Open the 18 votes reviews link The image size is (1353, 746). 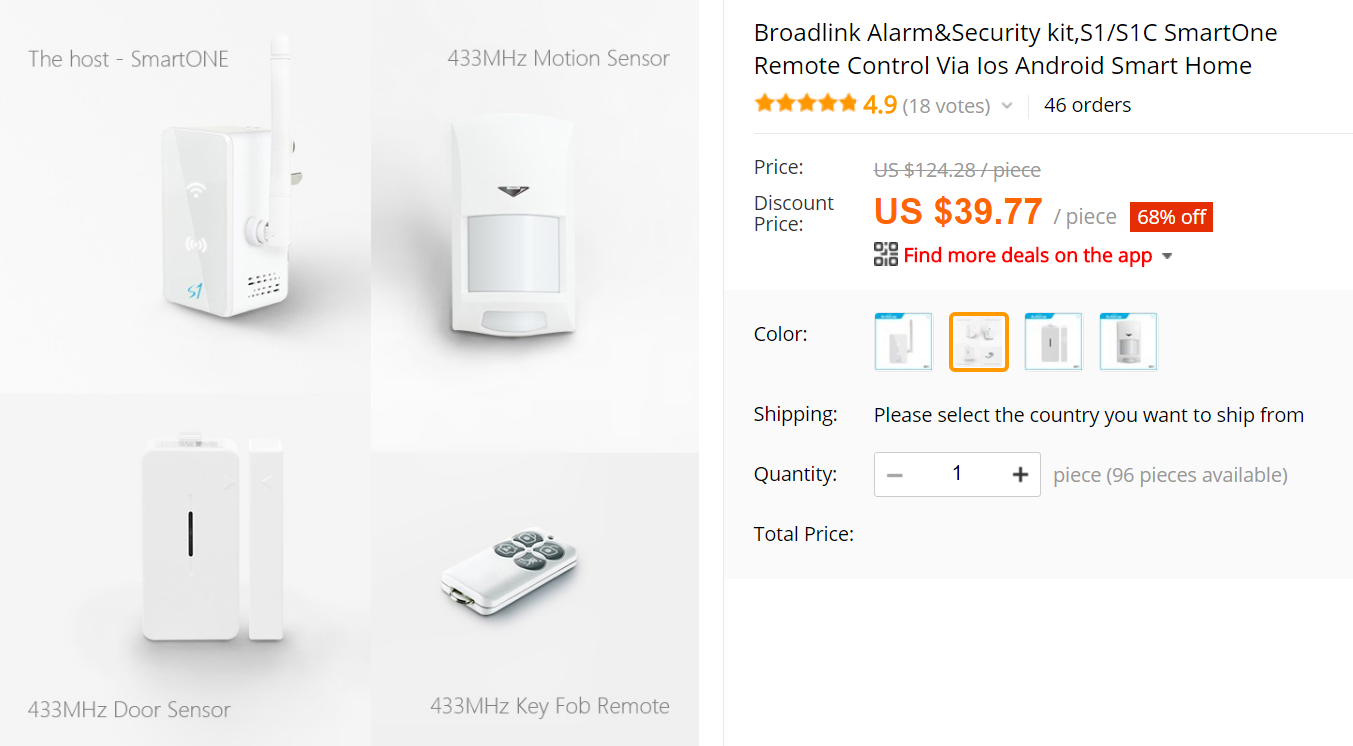coord(946,106)
